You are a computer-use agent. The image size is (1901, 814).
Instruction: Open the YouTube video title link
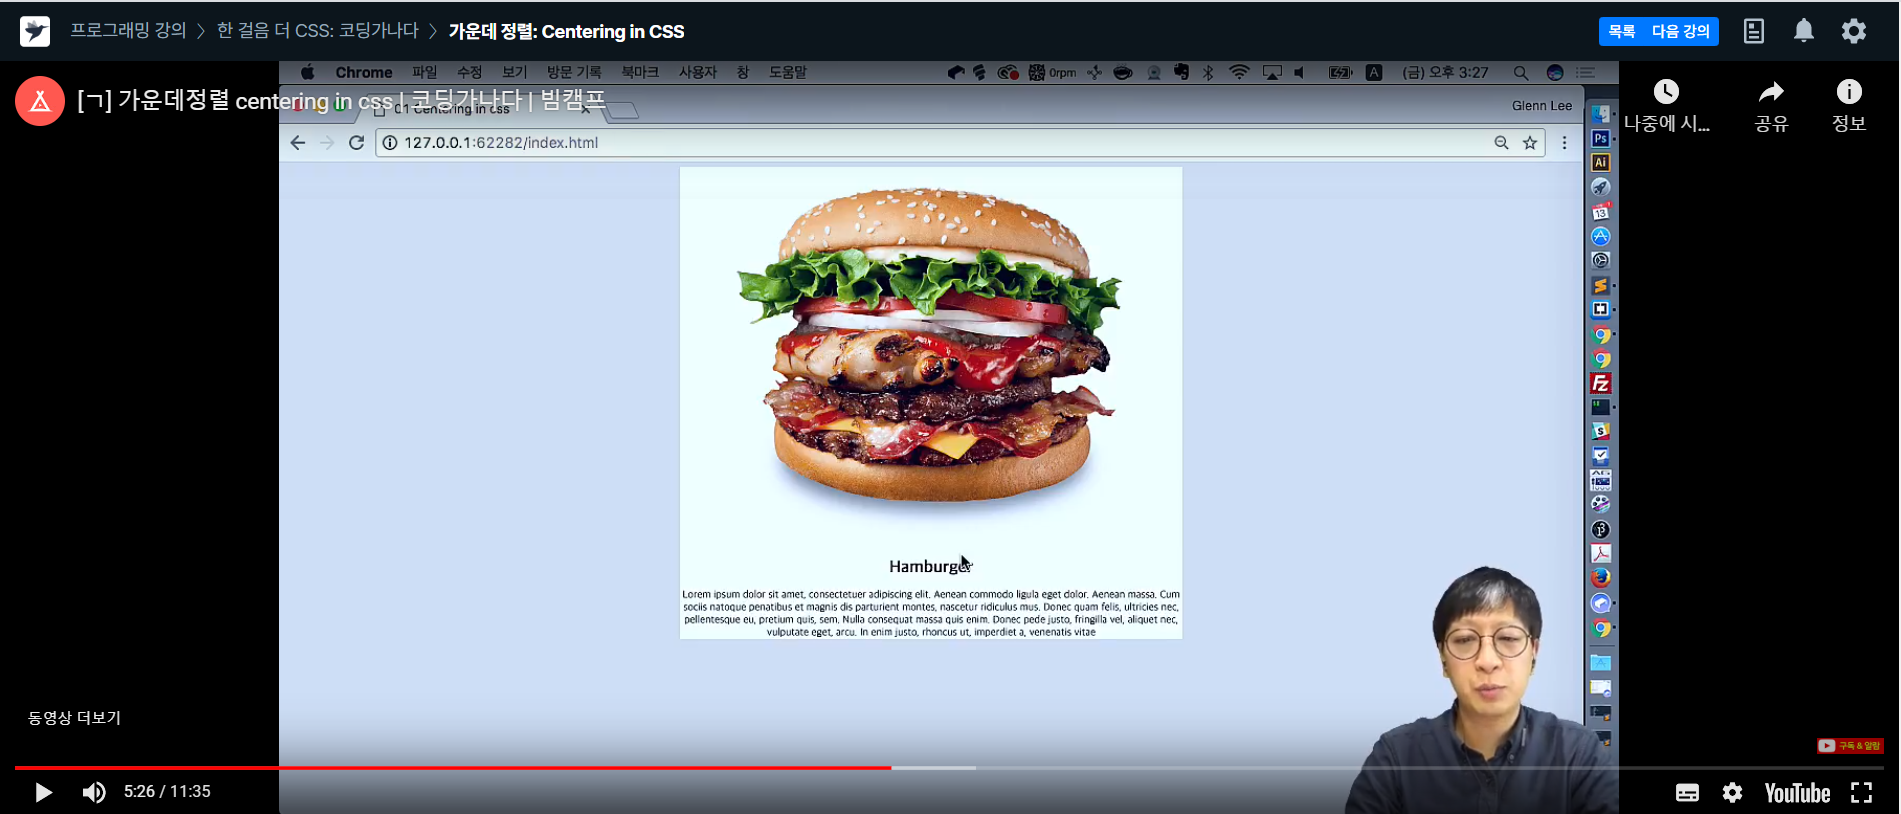coord(341,100)
